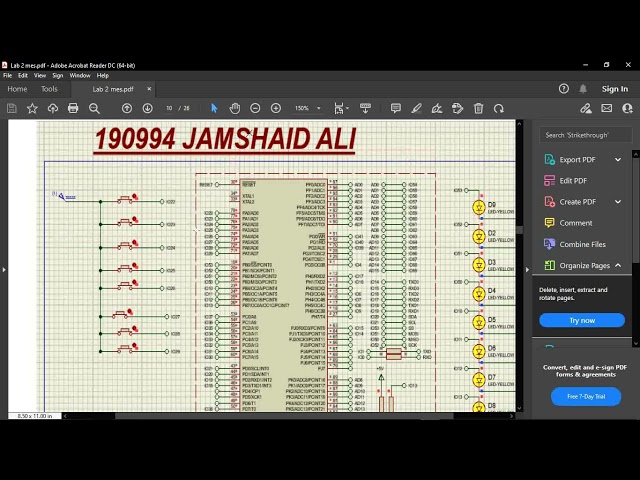640x480 pixels.
Task: Click the share link icon
Action: click(586, 108)
